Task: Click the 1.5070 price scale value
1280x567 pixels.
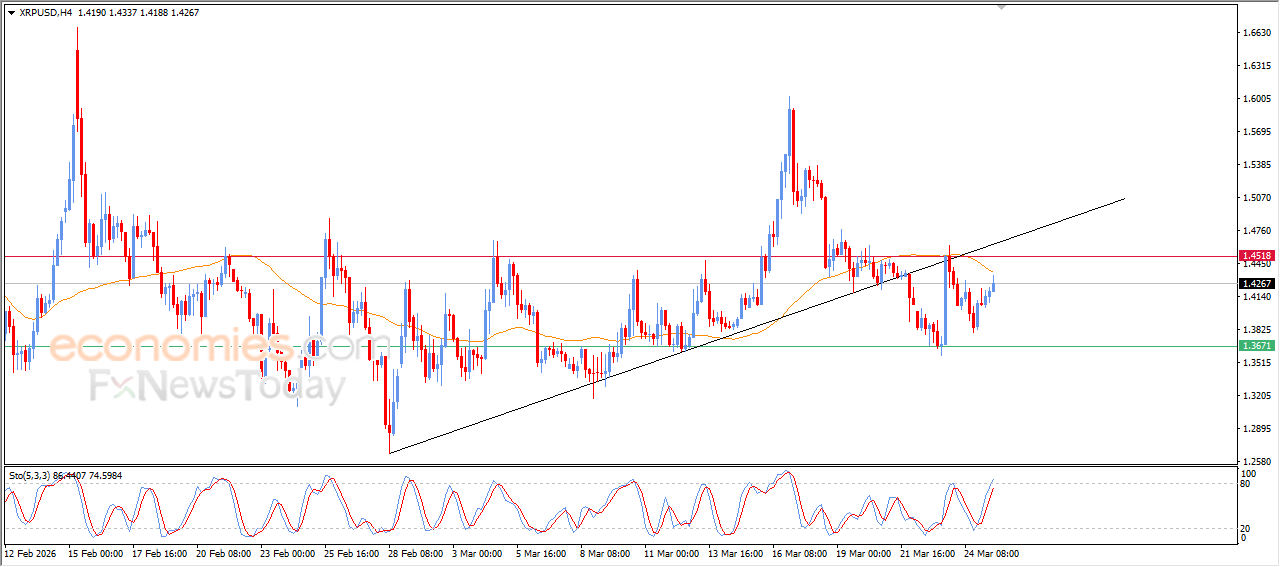Action: (x=1256, y=198)
